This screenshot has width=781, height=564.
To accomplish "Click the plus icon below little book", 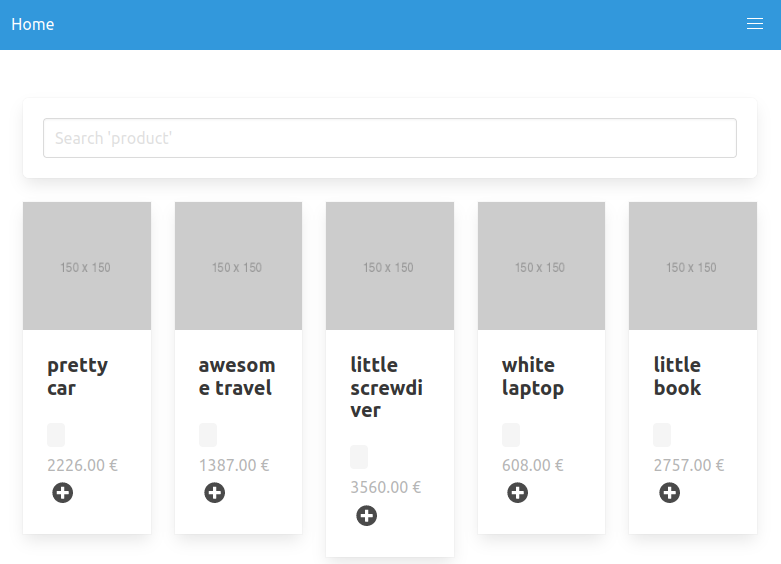I will [x=670, y=492].
